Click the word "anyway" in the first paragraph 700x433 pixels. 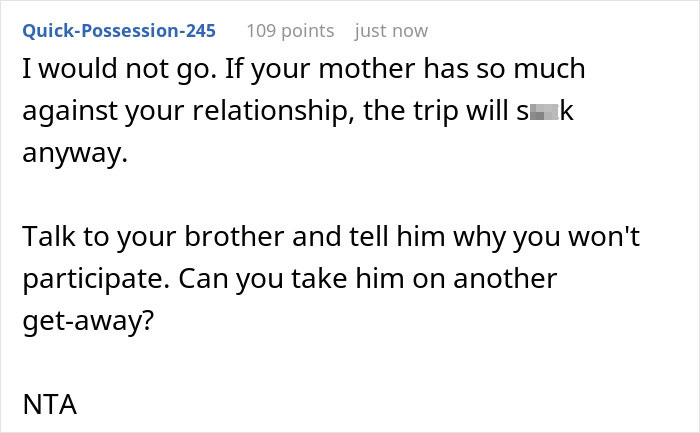coord(73,154)
